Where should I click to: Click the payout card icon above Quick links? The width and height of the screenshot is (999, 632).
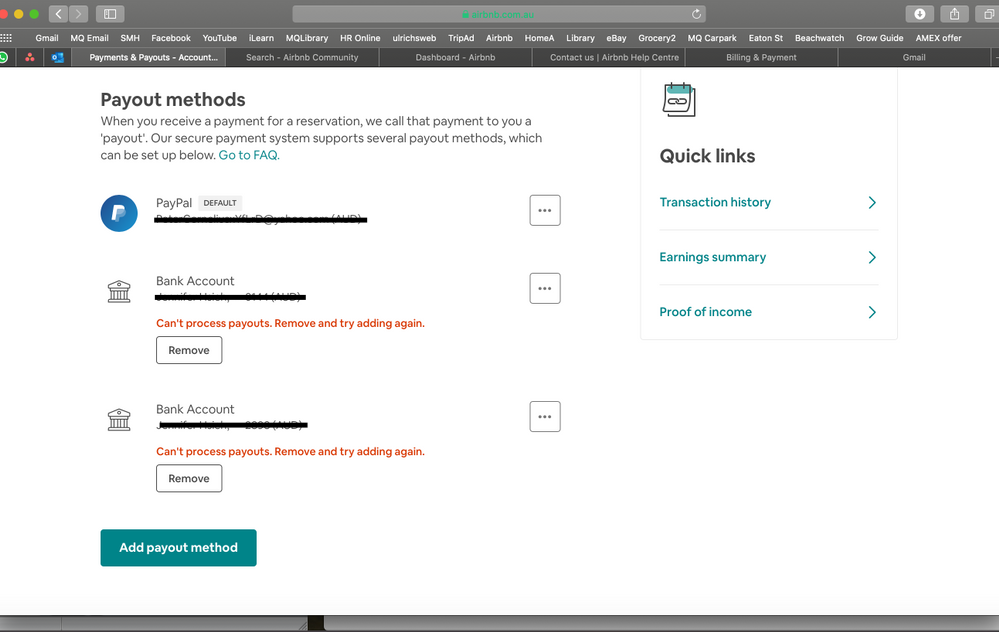click(x=678, y=99)
